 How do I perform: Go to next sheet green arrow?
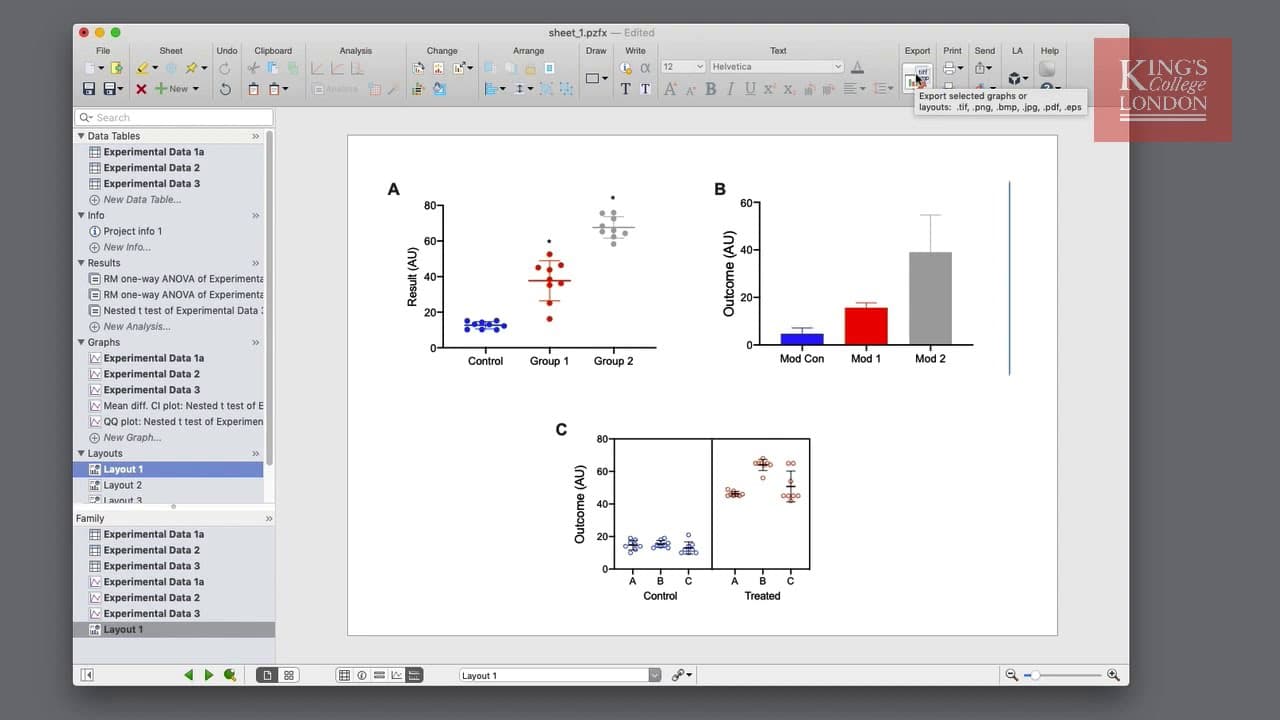(209, 675)
